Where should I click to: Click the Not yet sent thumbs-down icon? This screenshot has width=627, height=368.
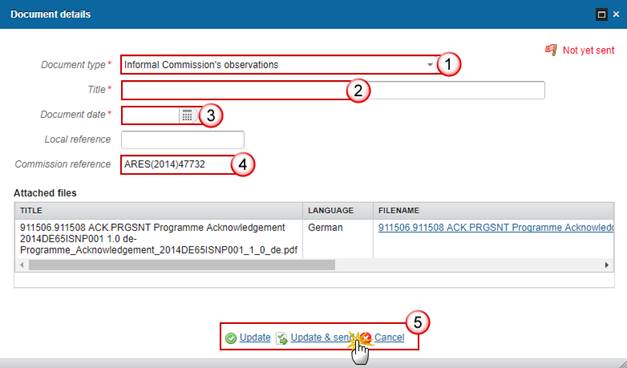[x=551, y=50]
